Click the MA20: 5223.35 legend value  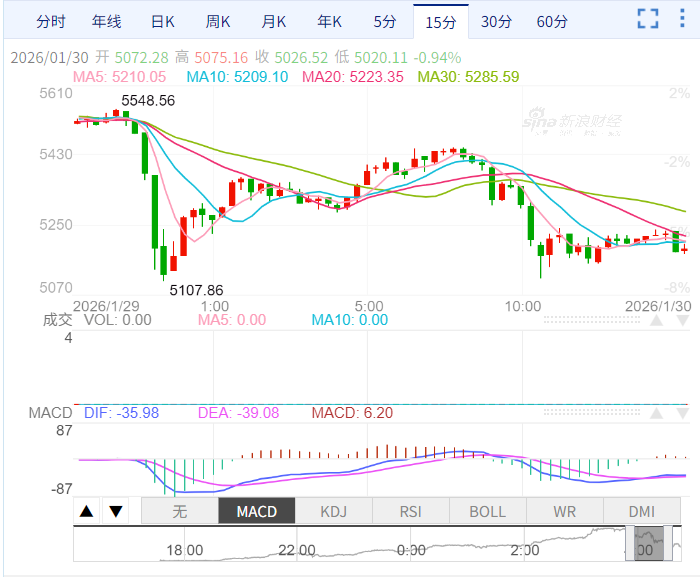coord(353,77)
